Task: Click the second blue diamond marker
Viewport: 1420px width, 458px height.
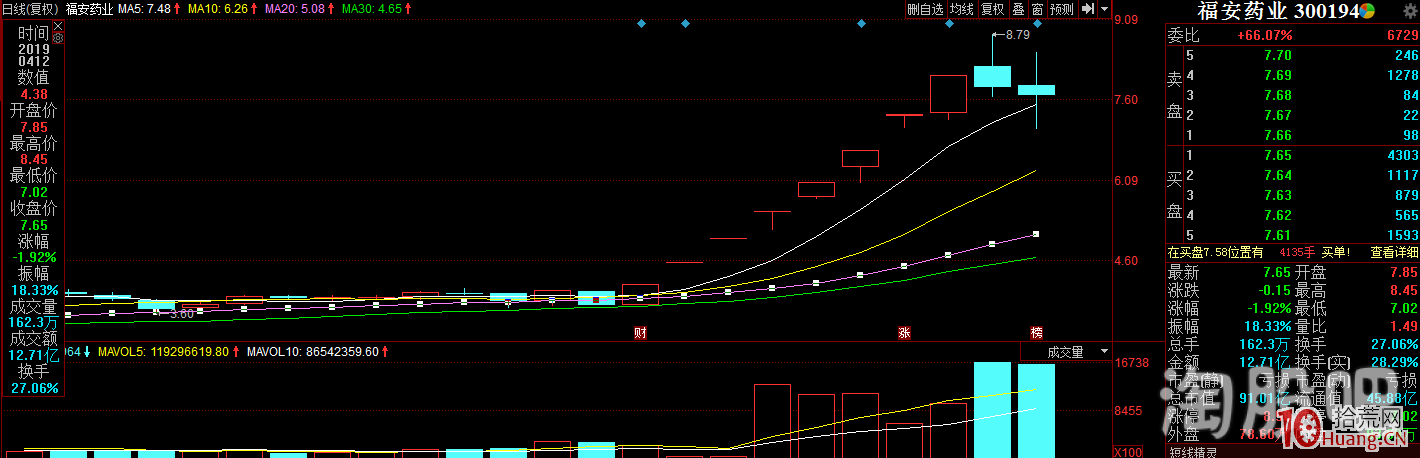Action: point(685,23)
